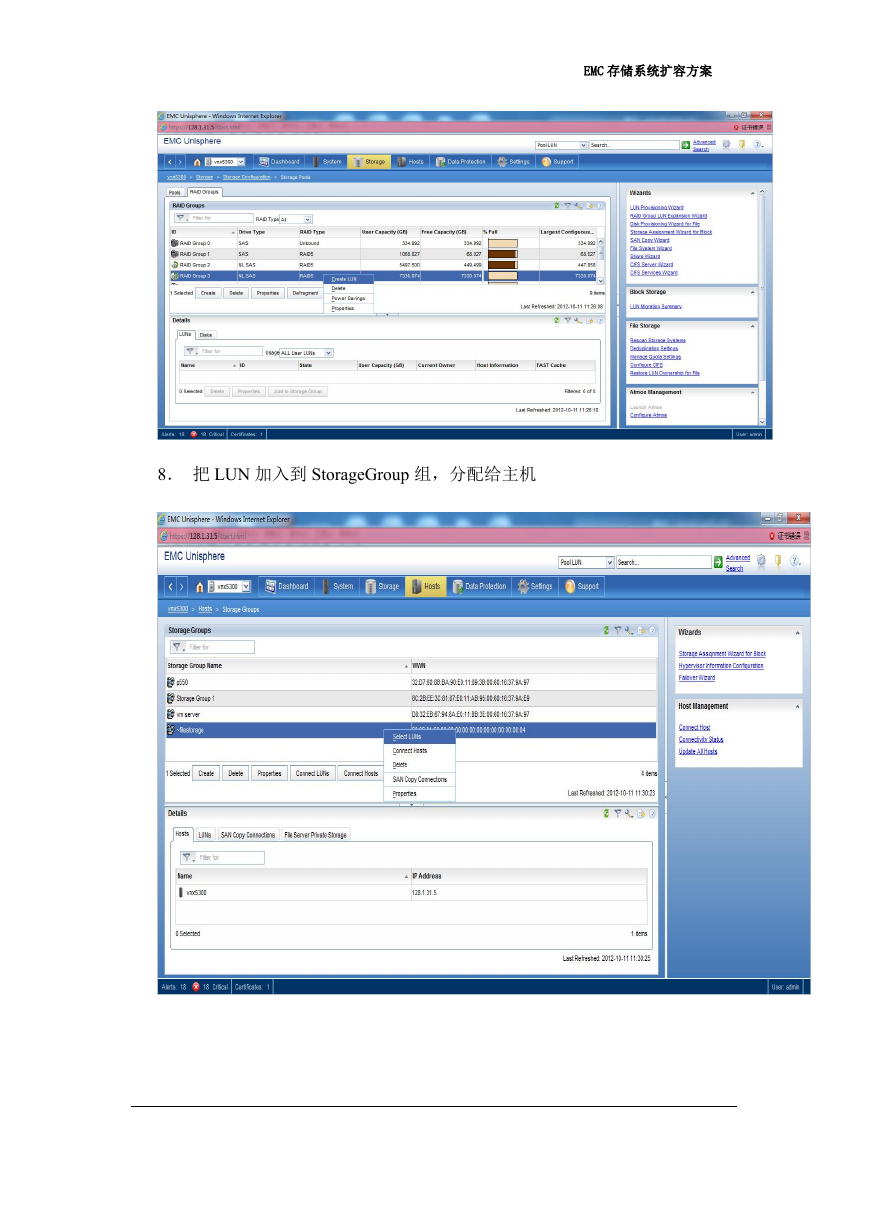Click the help question icon in lower Unisphere header
Screen dimensions: 869x1228
coord(795,562)
